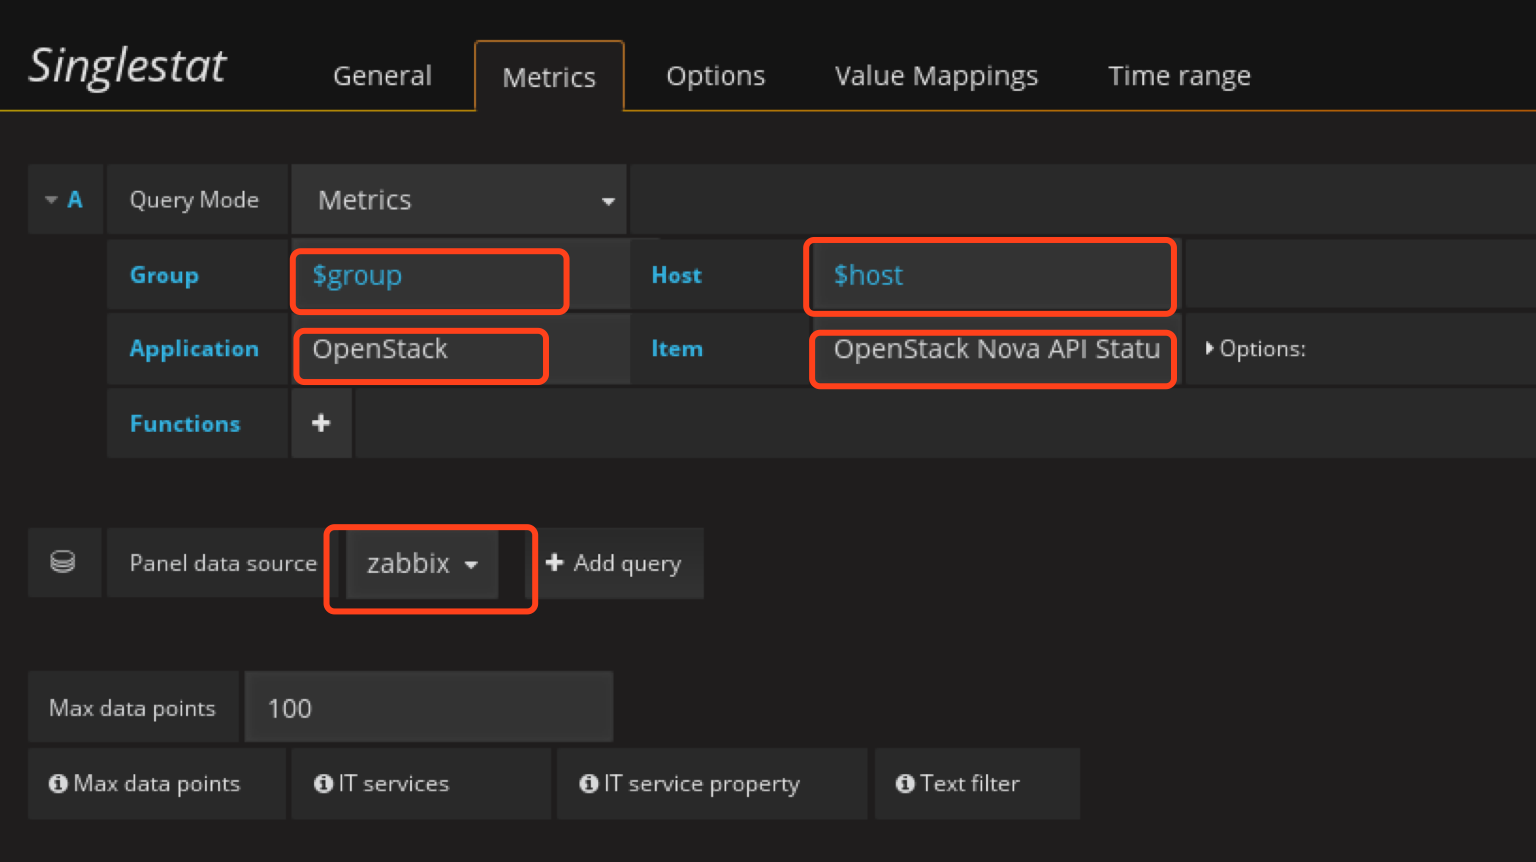The image size is (1536, 862).
Task: Click the info icon beside Text filter
Action: pos(905,784)
